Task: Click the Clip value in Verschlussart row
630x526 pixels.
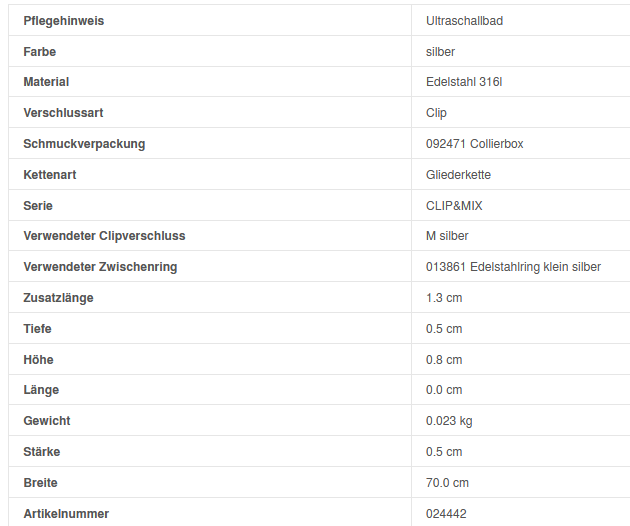Action: coord(436,113)
